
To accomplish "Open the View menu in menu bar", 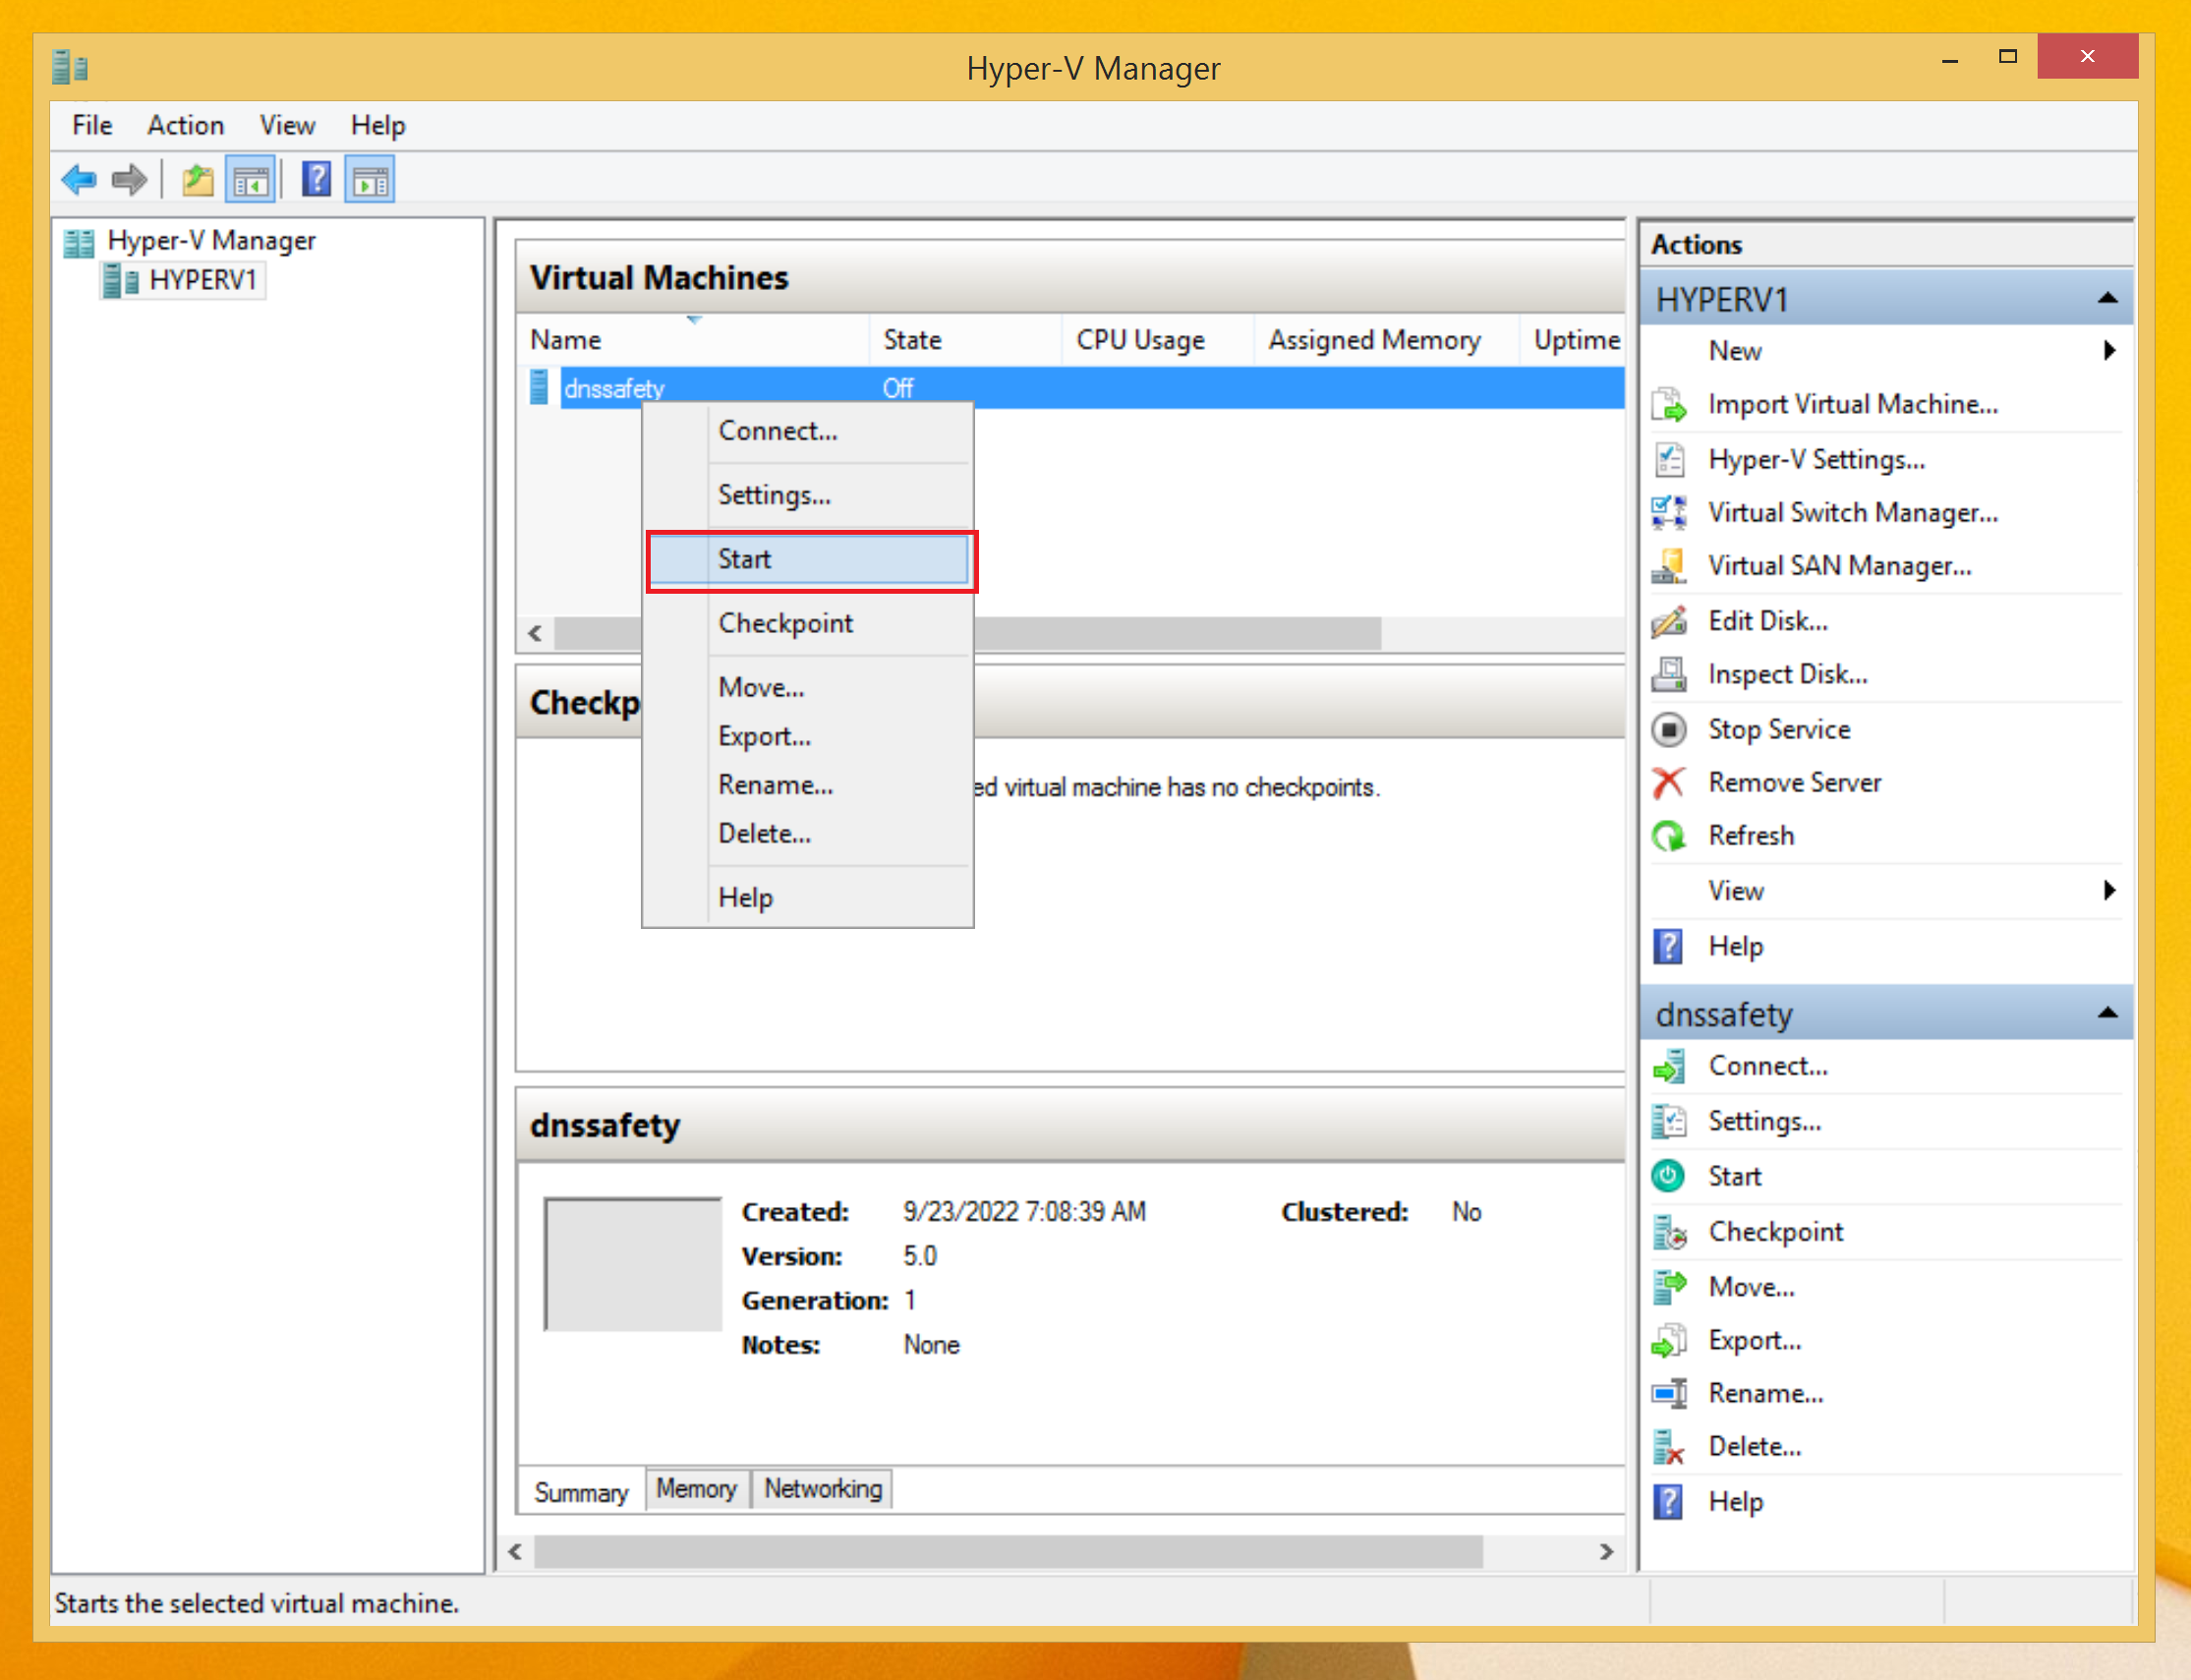I will [287, 125].
